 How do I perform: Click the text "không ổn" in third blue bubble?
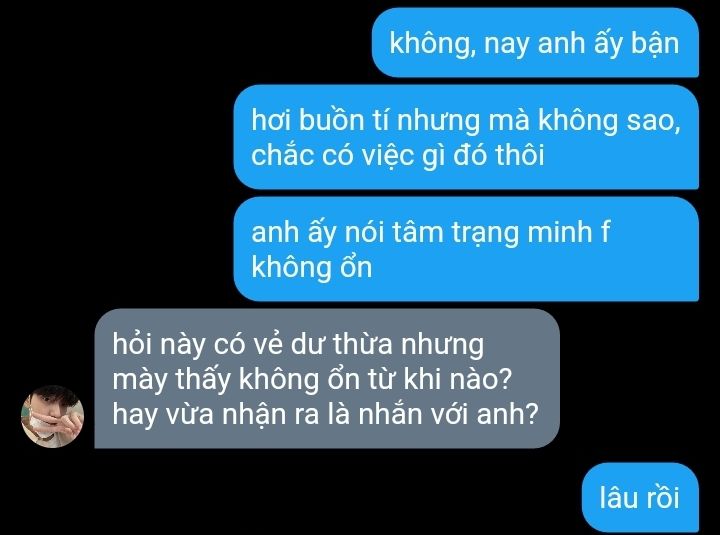pos(311,267)
